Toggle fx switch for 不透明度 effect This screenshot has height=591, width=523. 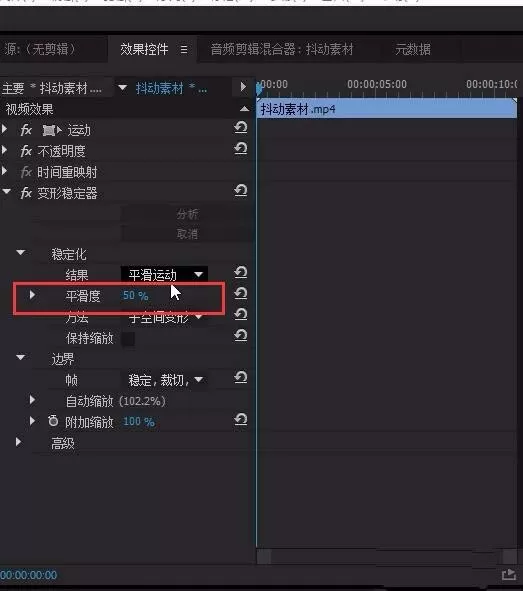(x=26, y=152)
